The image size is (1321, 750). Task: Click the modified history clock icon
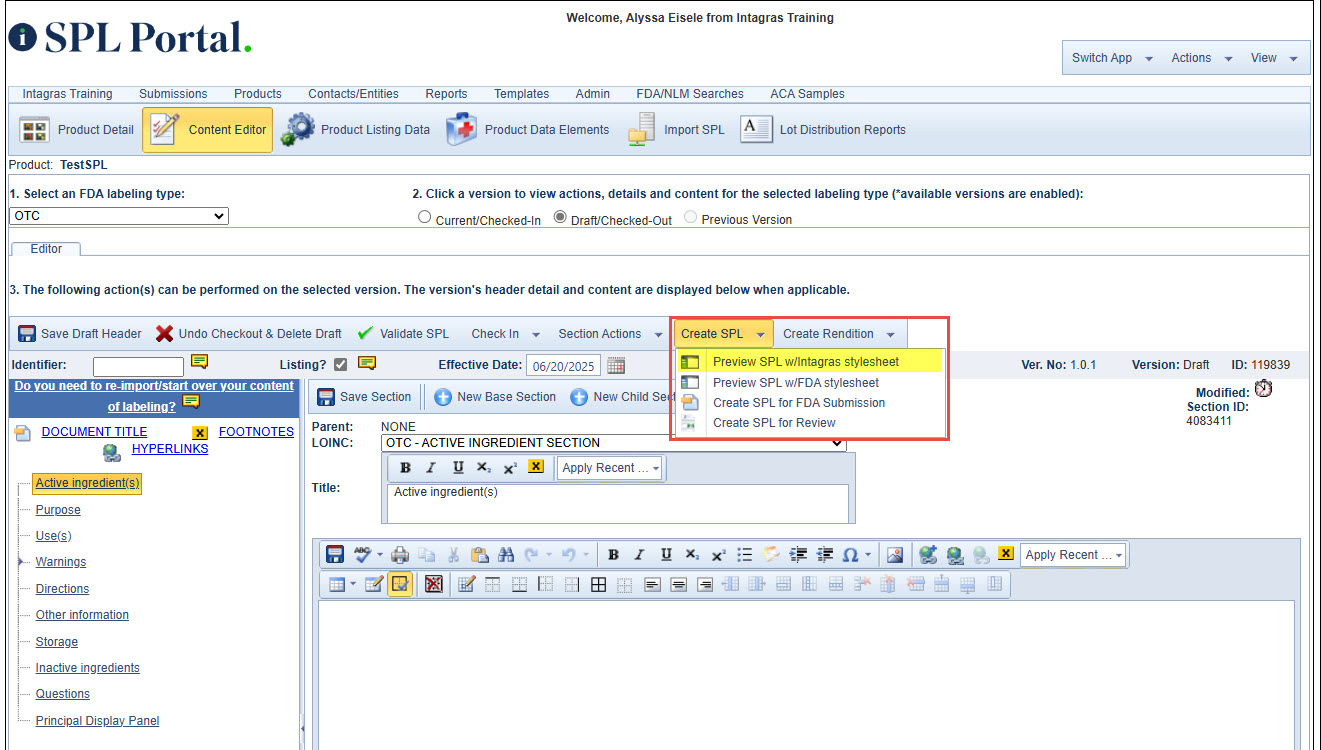coord(1263,389)
